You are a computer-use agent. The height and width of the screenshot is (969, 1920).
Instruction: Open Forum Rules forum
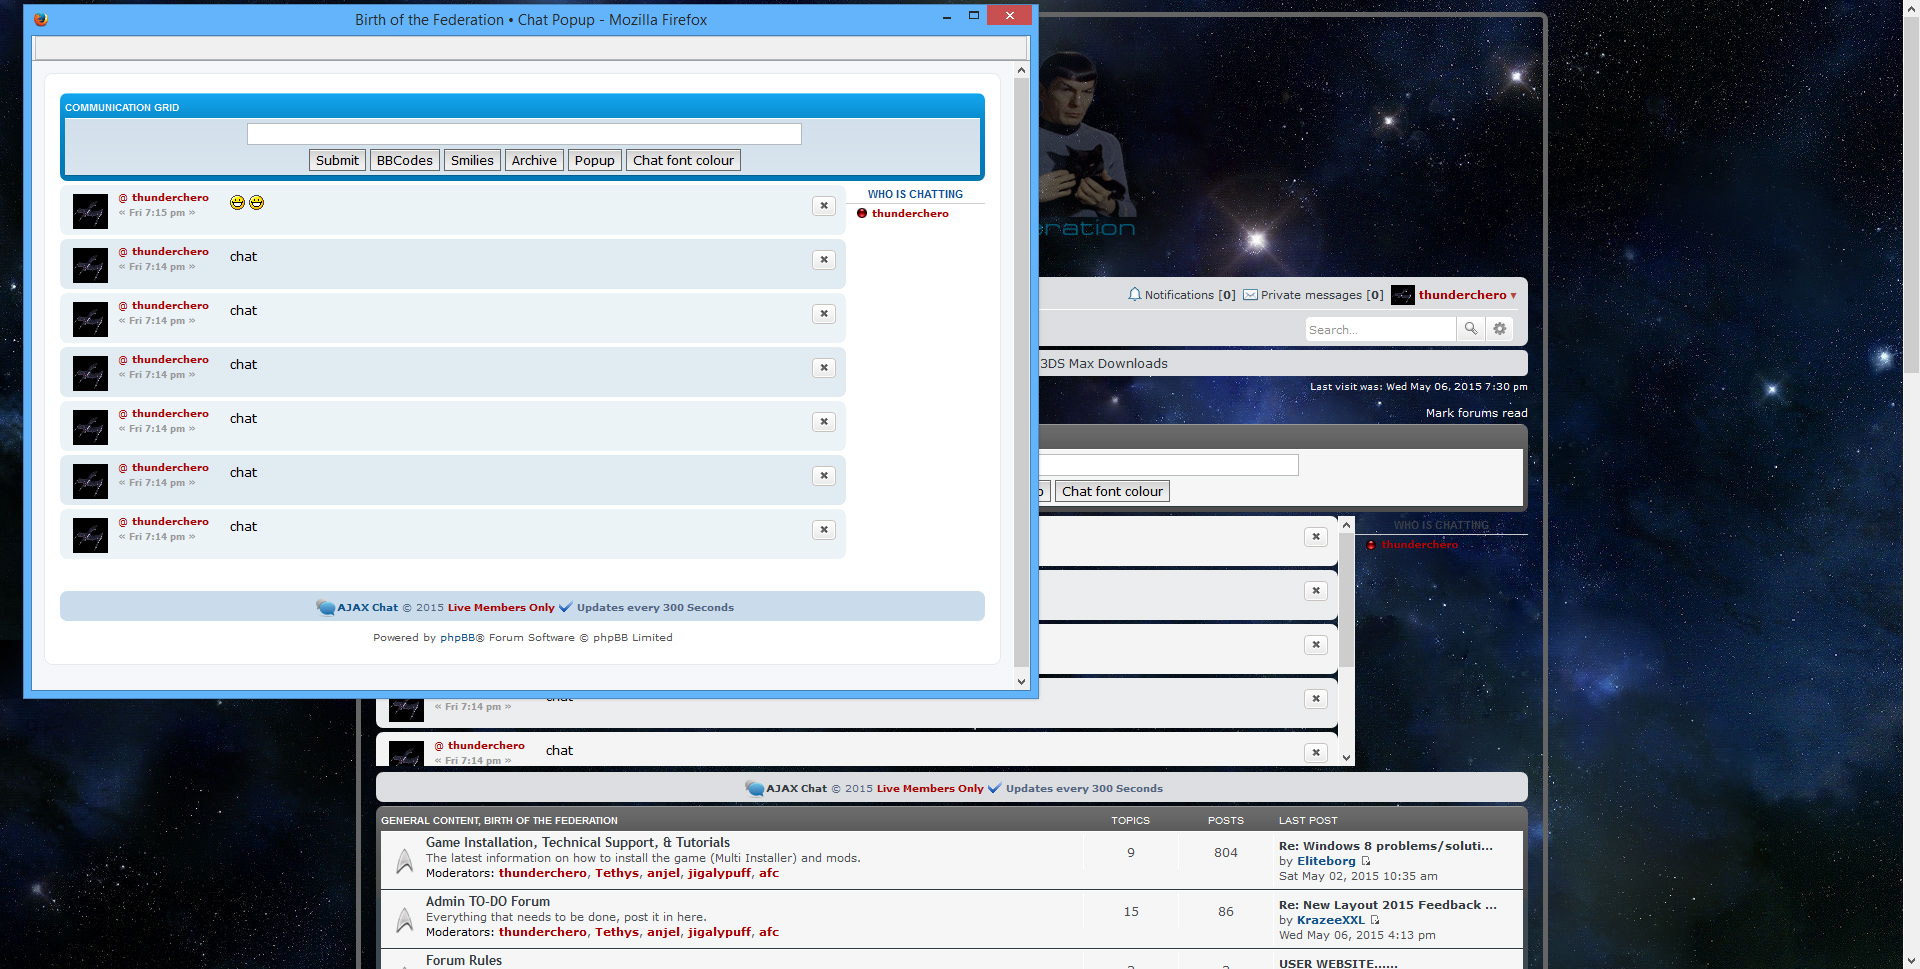[x=464, y=961]
